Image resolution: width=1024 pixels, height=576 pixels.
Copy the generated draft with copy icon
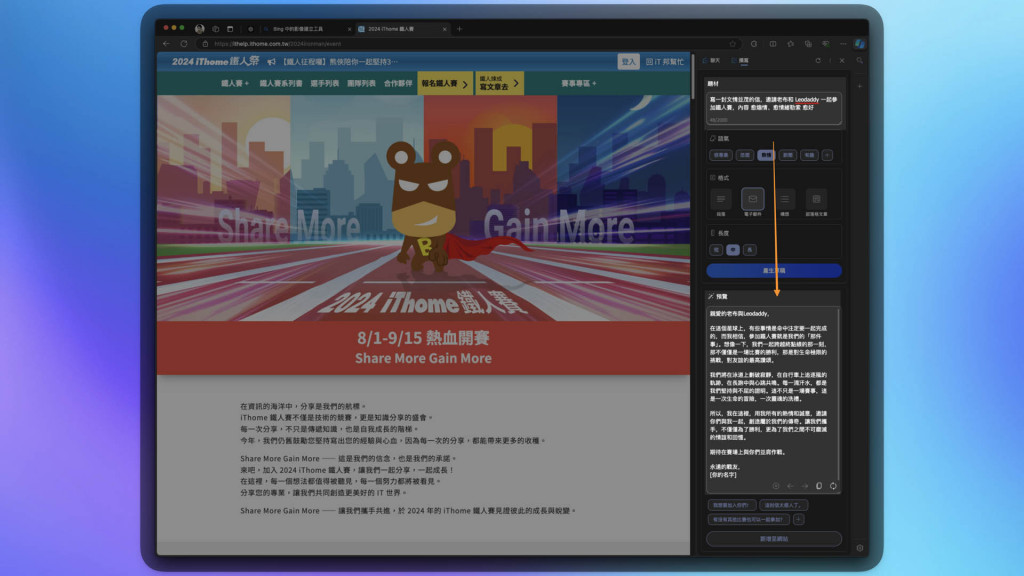(x=819, y=486)
